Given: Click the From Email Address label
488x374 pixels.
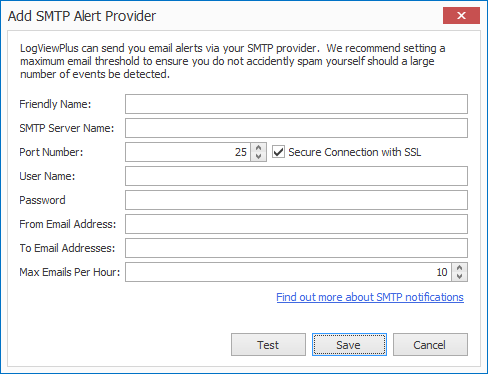Looking at the screenshot, I should (68, 224).
